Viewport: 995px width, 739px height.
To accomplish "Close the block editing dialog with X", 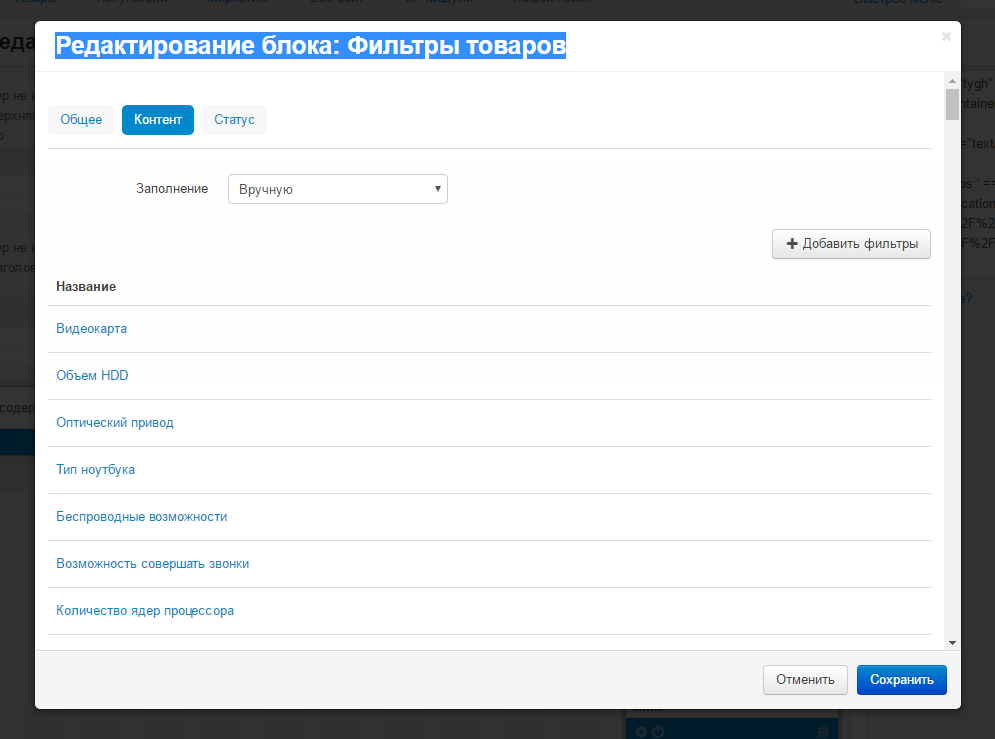I will click(946, 37).
